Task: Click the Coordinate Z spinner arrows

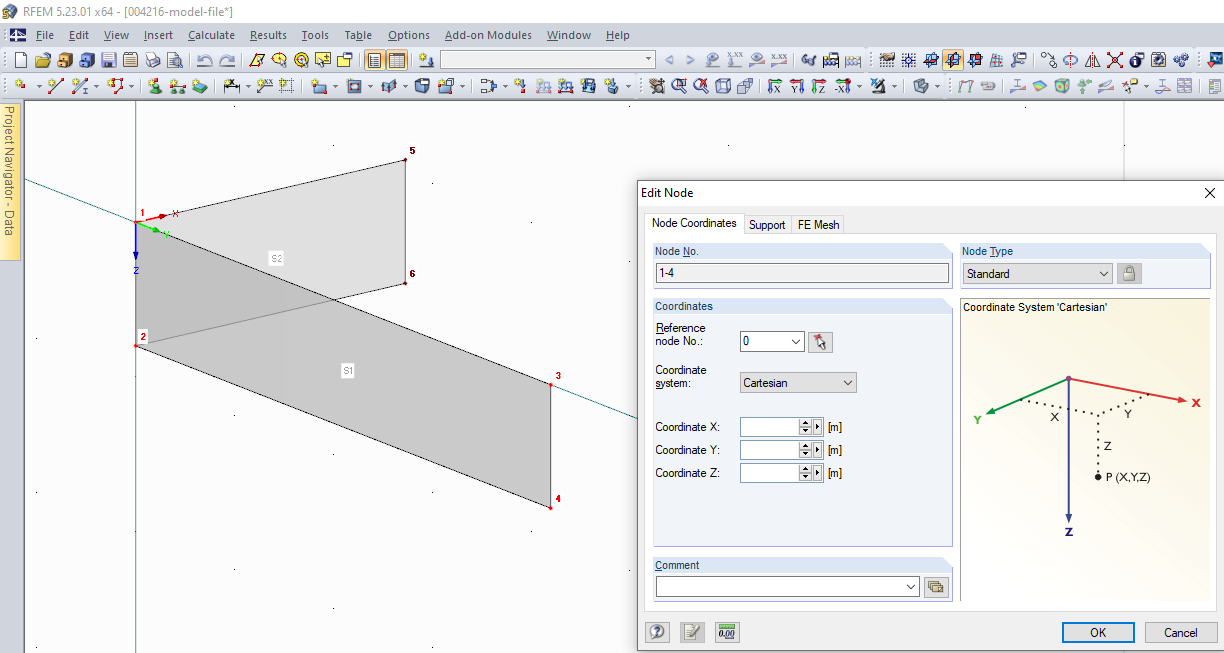Action: point(805,473)
